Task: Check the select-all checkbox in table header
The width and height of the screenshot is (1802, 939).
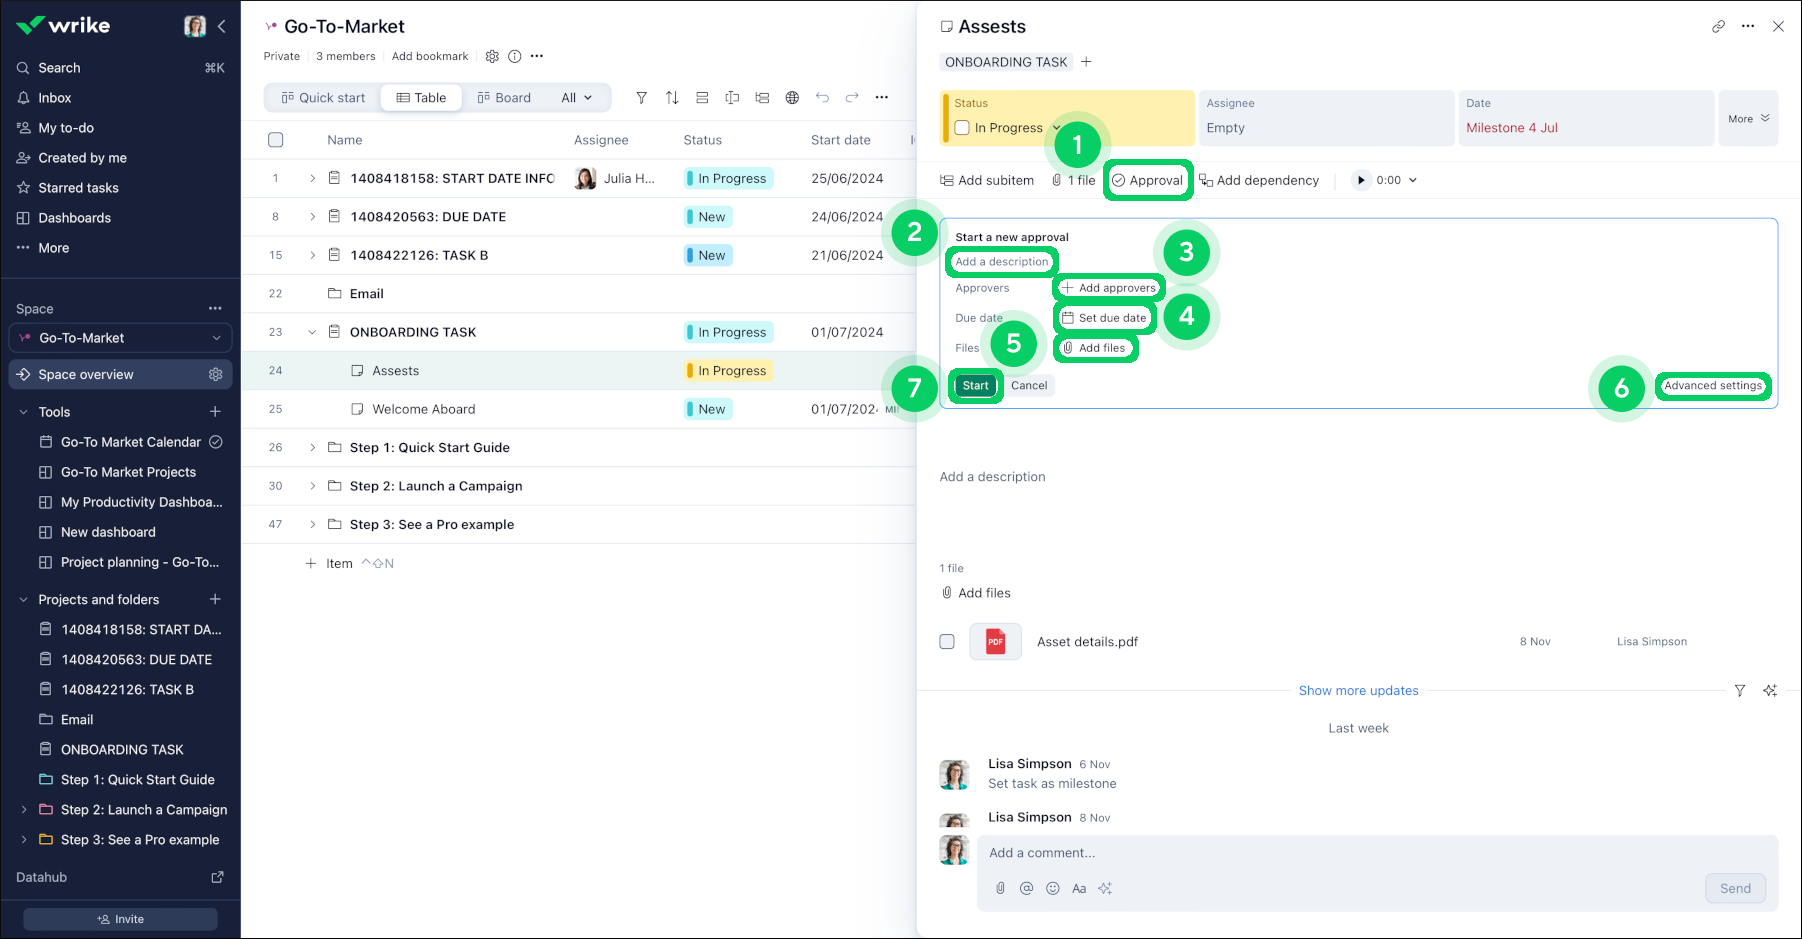Action: [x=276, y=140]
